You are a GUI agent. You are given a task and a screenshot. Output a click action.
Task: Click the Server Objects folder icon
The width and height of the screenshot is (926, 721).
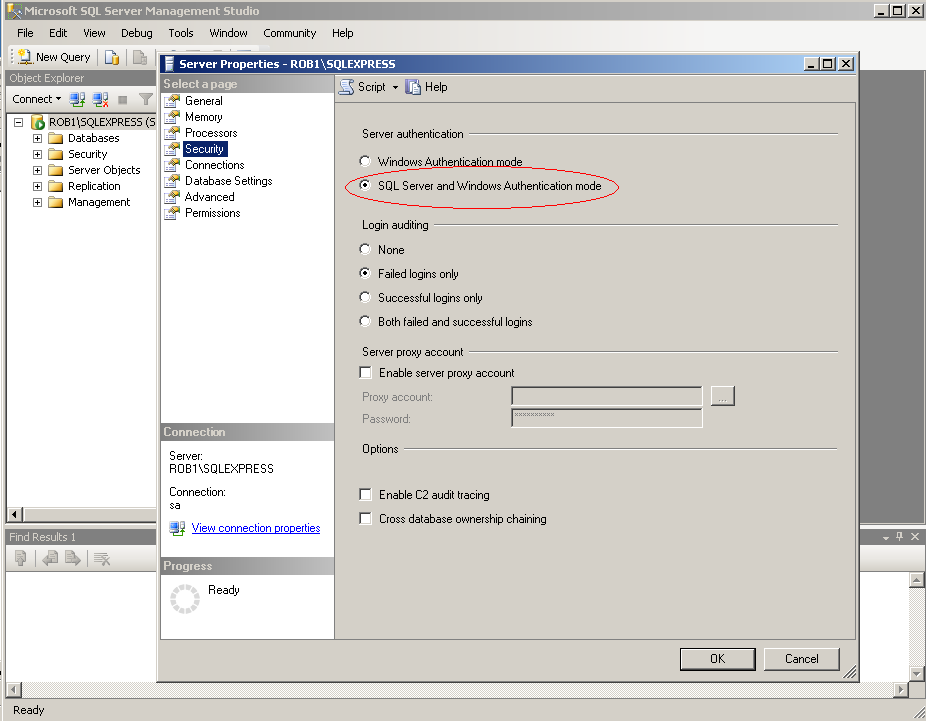point(56,170)
